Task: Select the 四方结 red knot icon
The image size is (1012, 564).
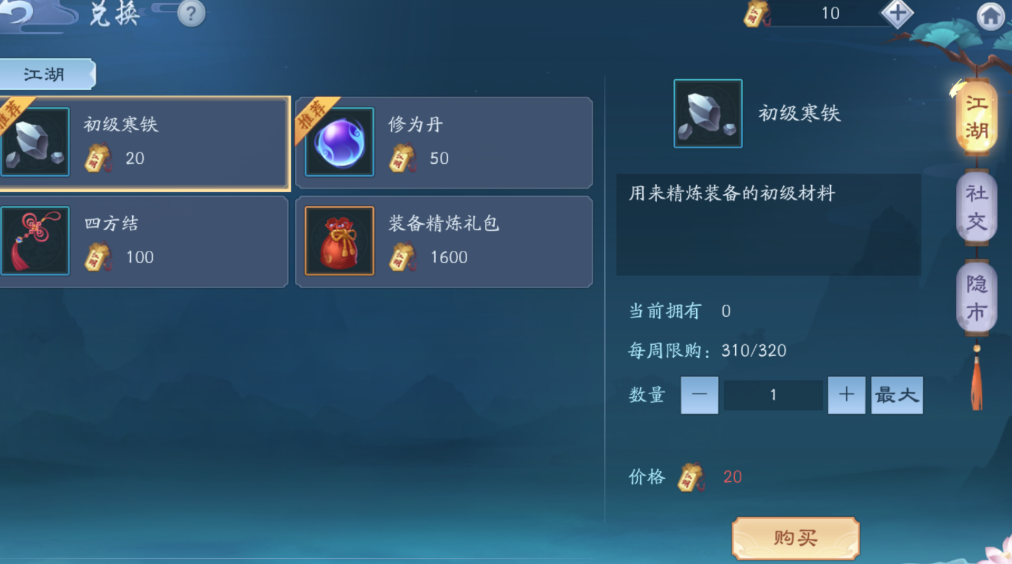Action: coord(35,241)
